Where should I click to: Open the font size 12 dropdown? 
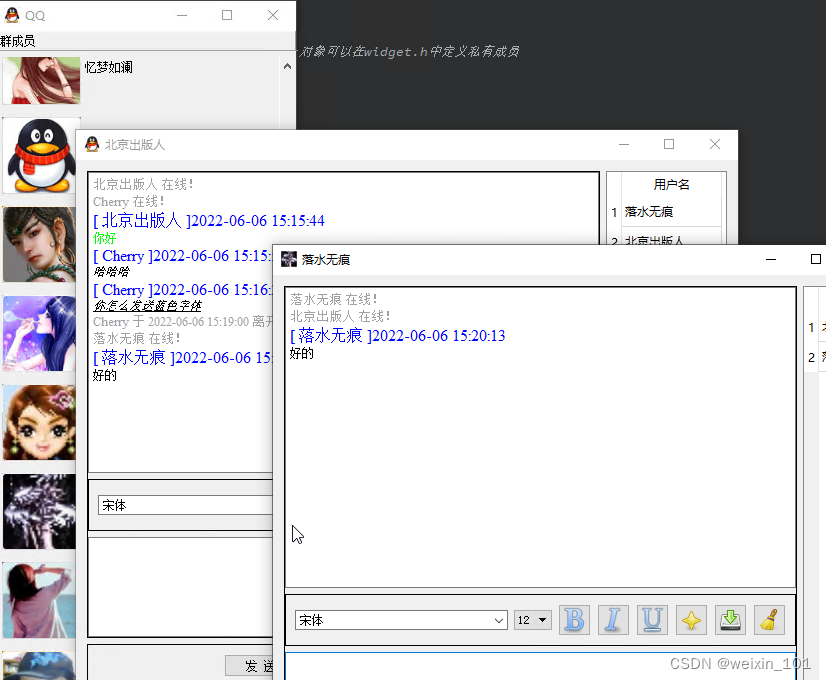(533, 620)
